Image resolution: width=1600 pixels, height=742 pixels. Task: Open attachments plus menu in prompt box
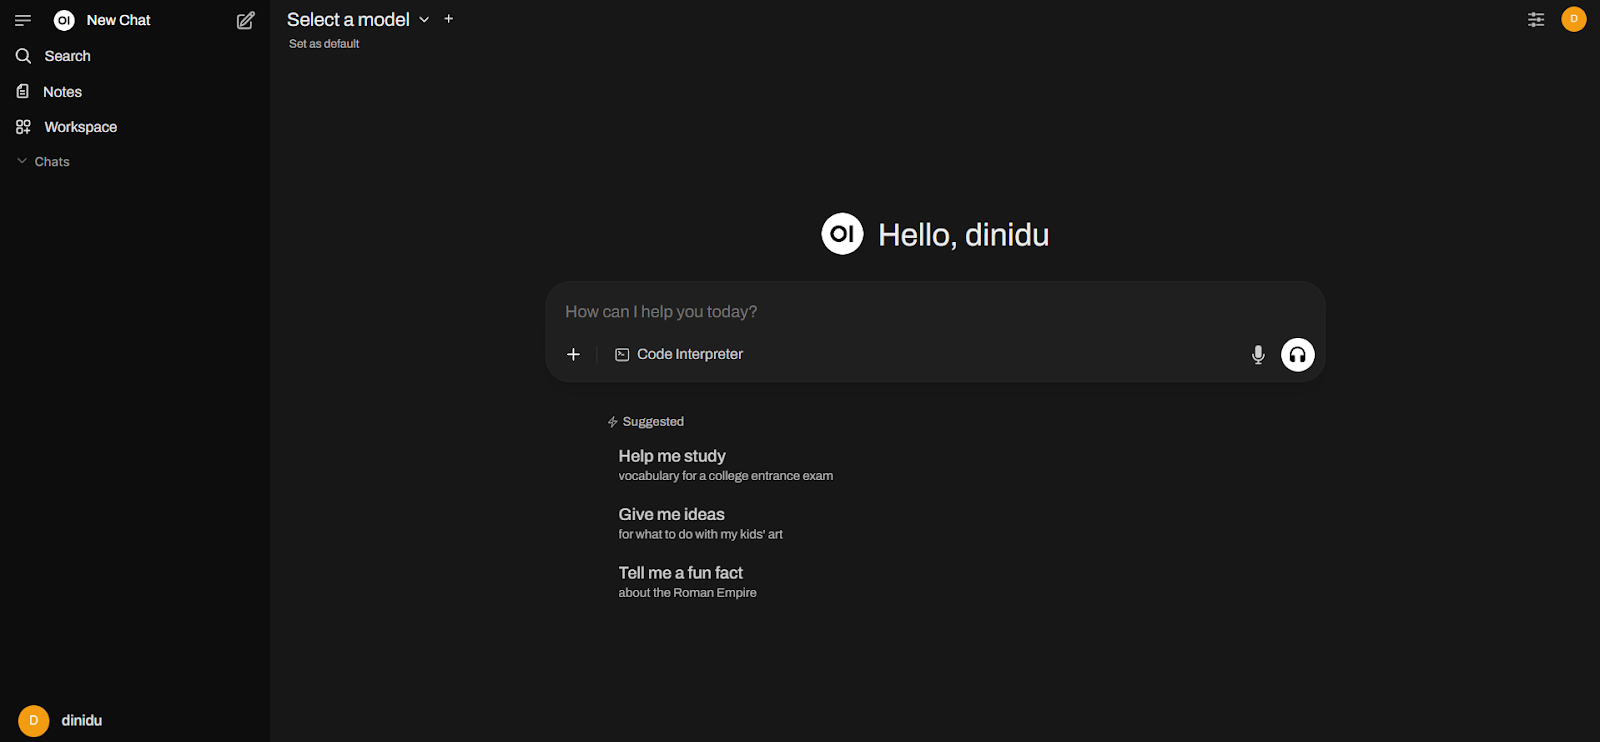(573, 354)
